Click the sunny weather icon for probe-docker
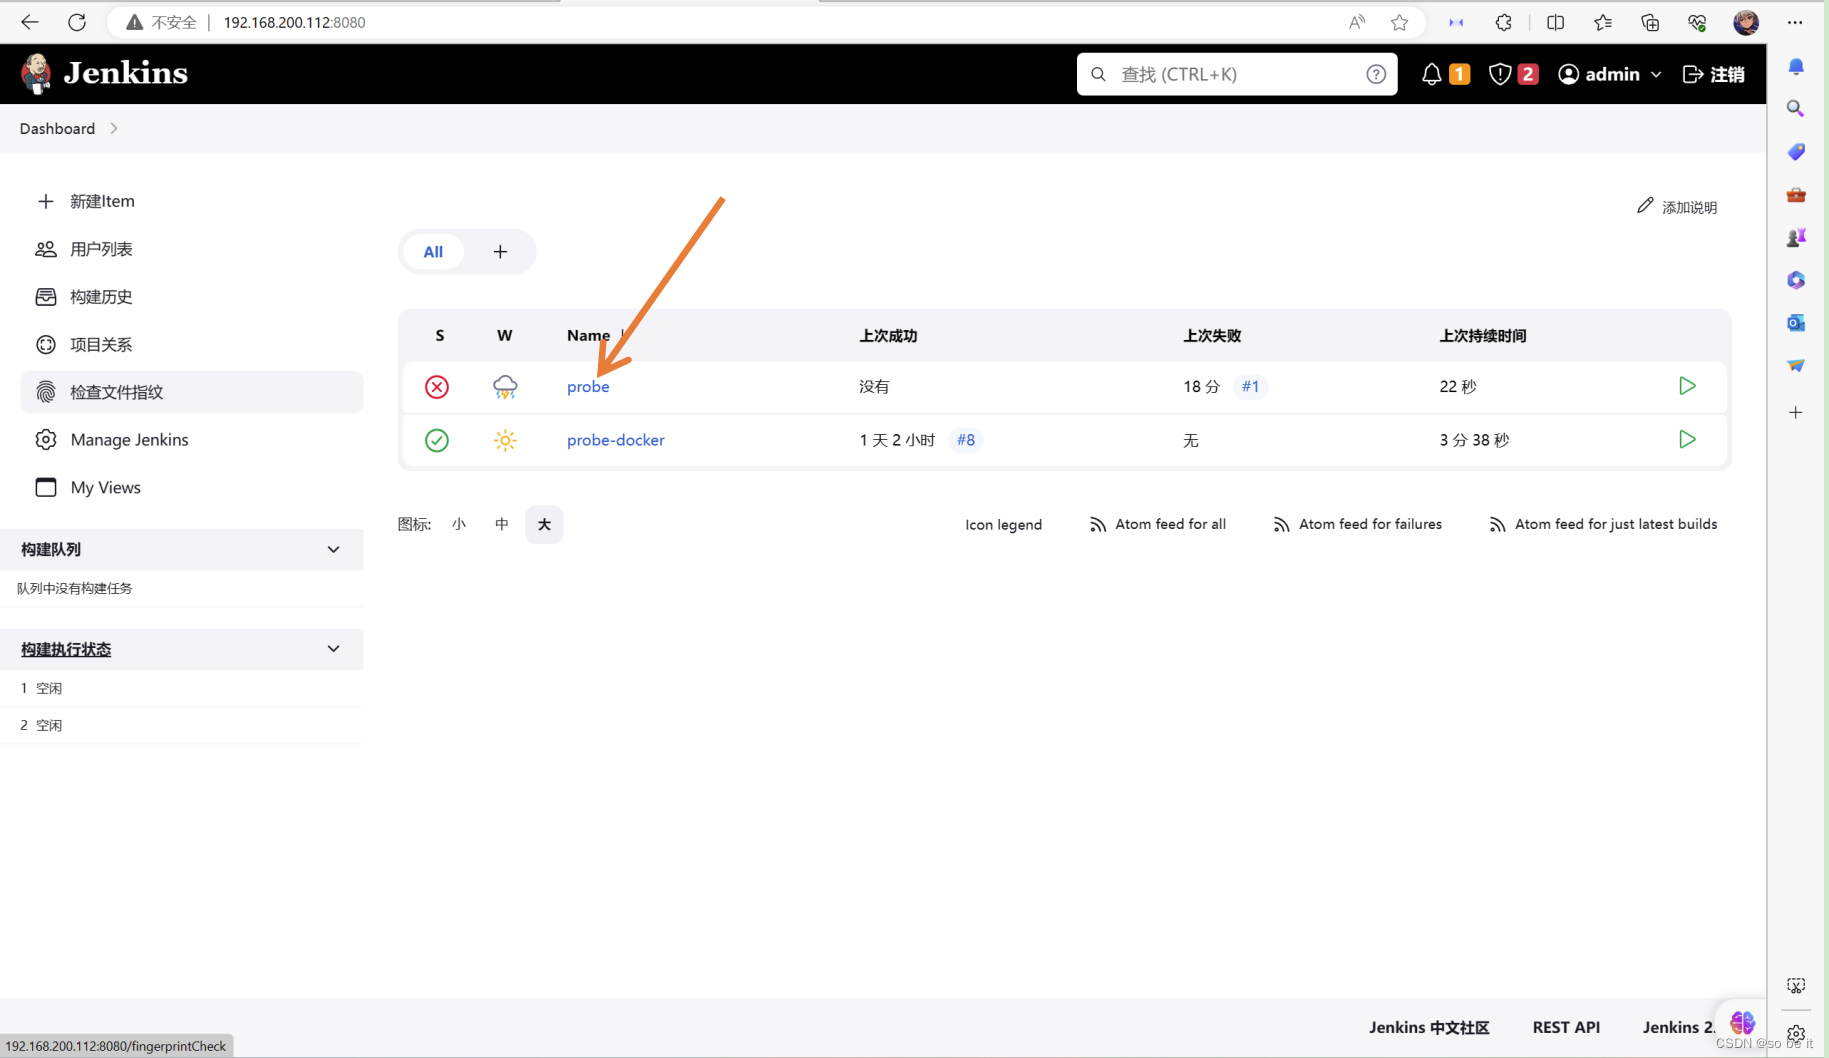 (x=505, y=440)
